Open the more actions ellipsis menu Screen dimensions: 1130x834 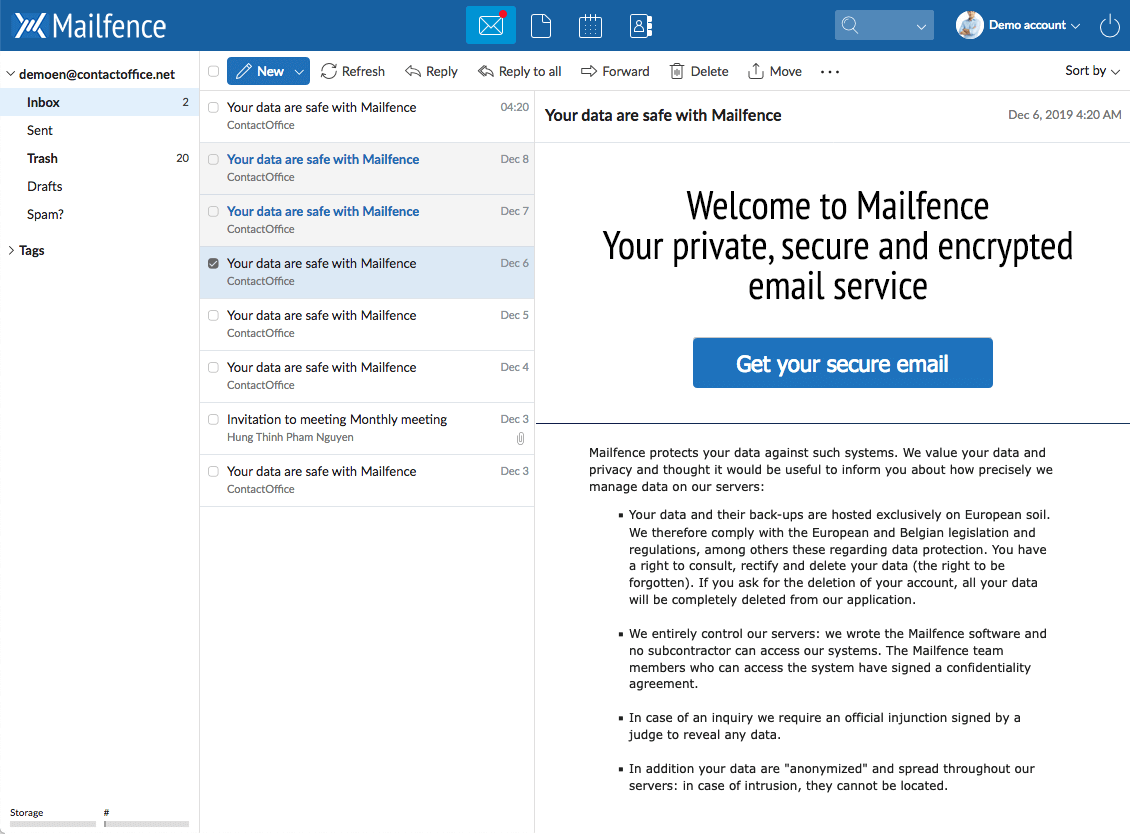click(829, 71)
